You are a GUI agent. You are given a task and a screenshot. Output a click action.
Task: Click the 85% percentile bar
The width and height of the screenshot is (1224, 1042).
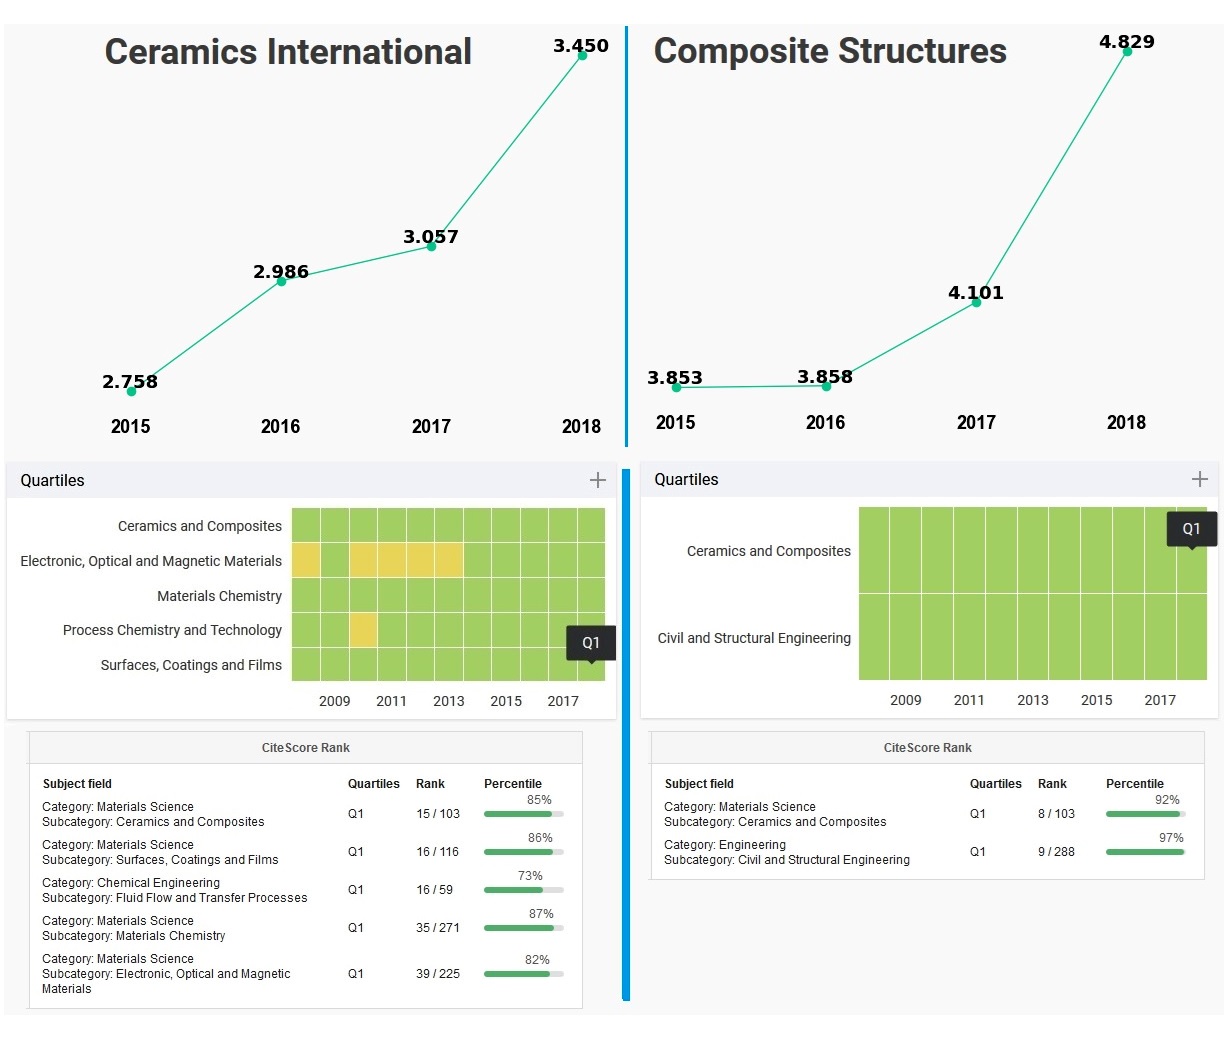pos(524,814)
